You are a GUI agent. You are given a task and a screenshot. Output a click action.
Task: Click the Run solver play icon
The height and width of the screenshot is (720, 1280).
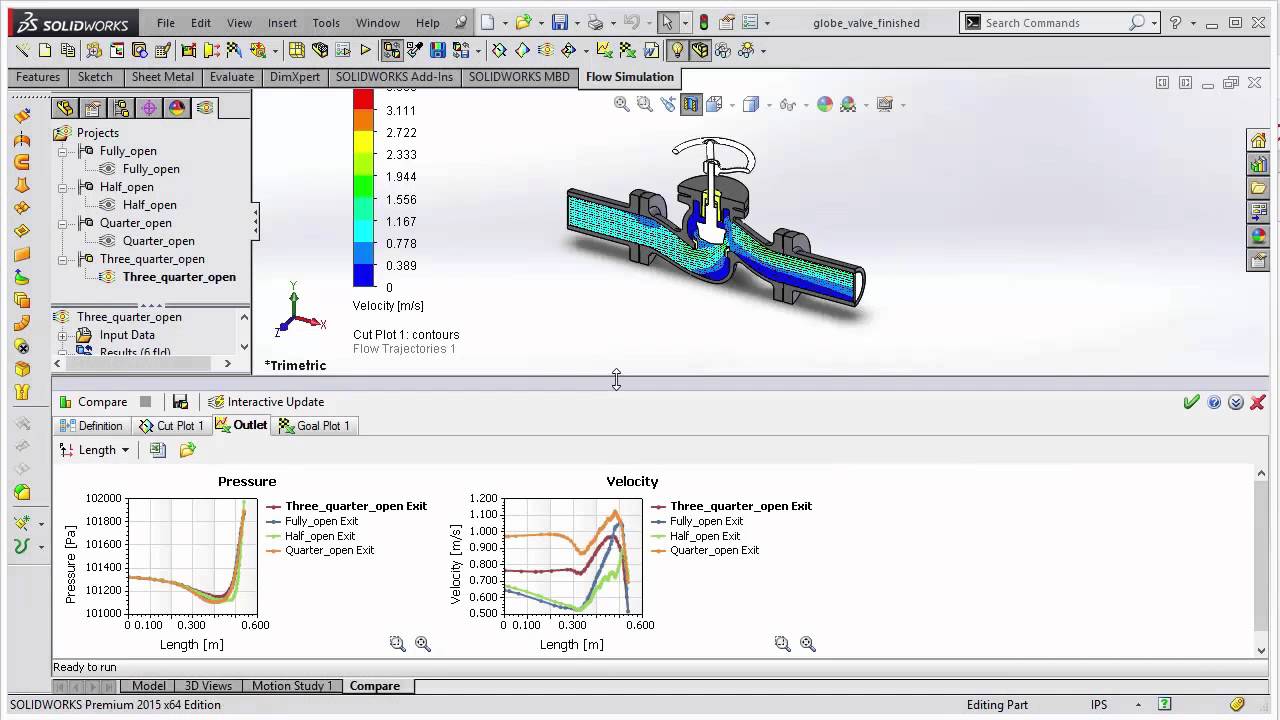point(365,50)
